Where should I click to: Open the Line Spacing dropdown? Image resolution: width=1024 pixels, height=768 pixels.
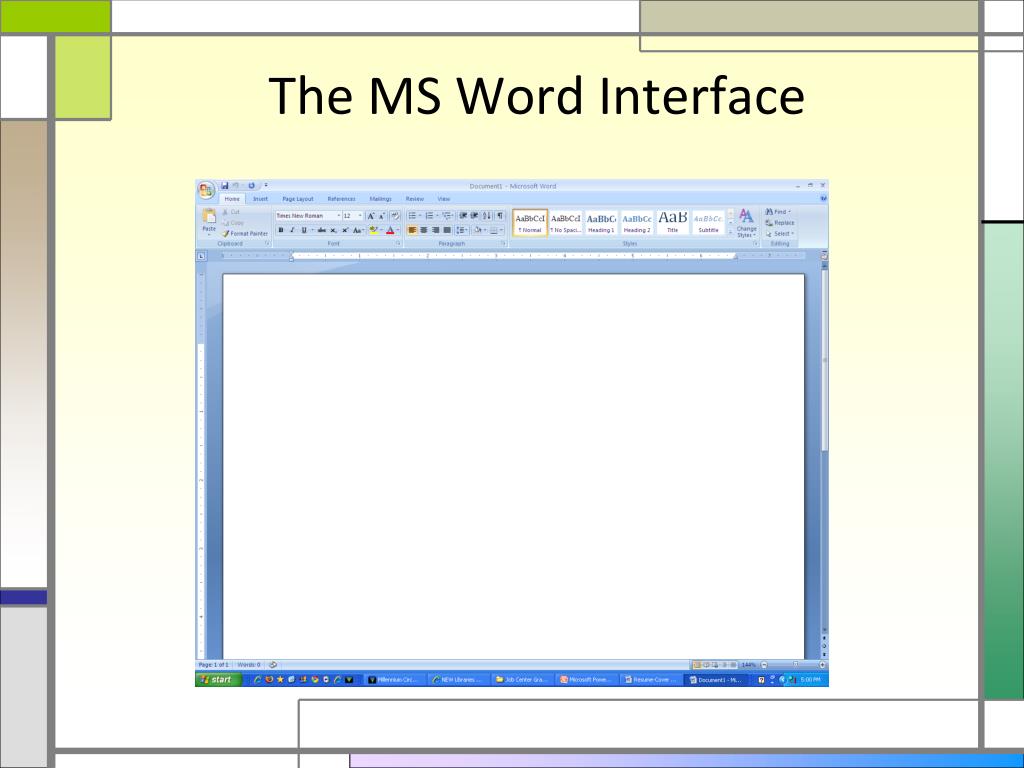(462, 230)
